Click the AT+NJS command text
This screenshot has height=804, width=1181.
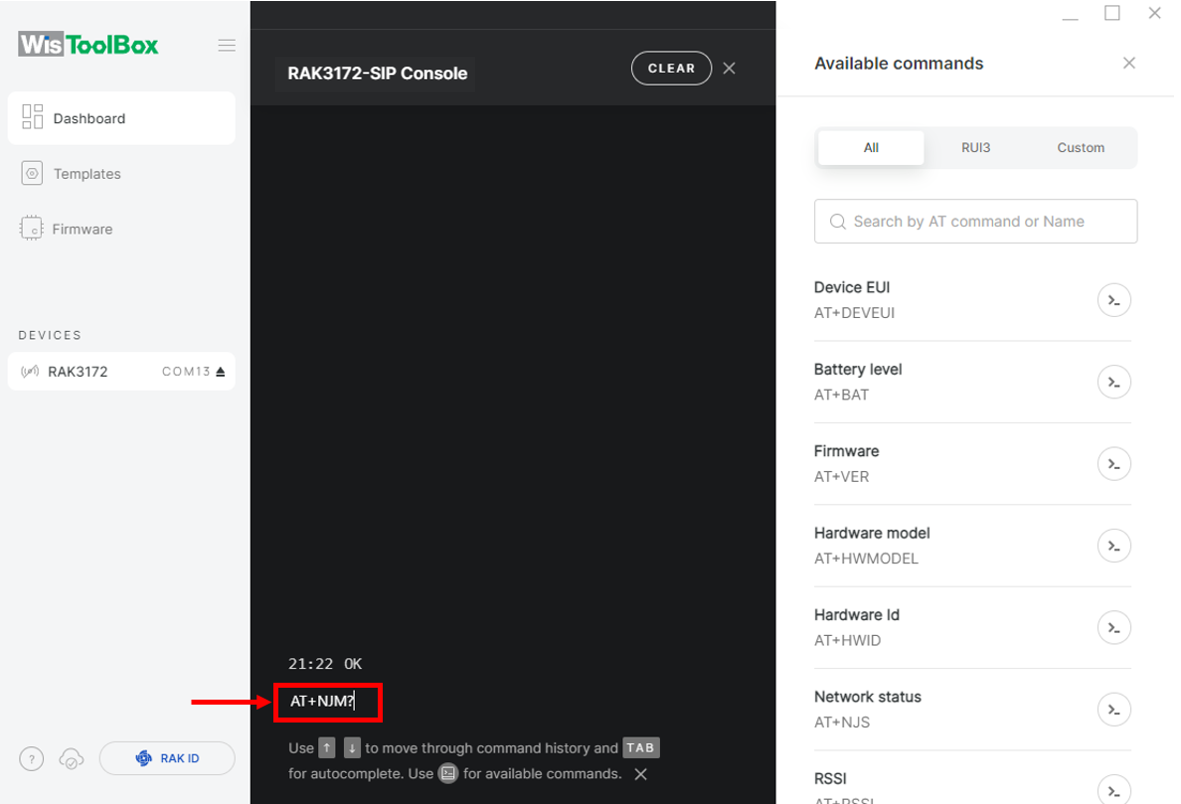point(842,722)
